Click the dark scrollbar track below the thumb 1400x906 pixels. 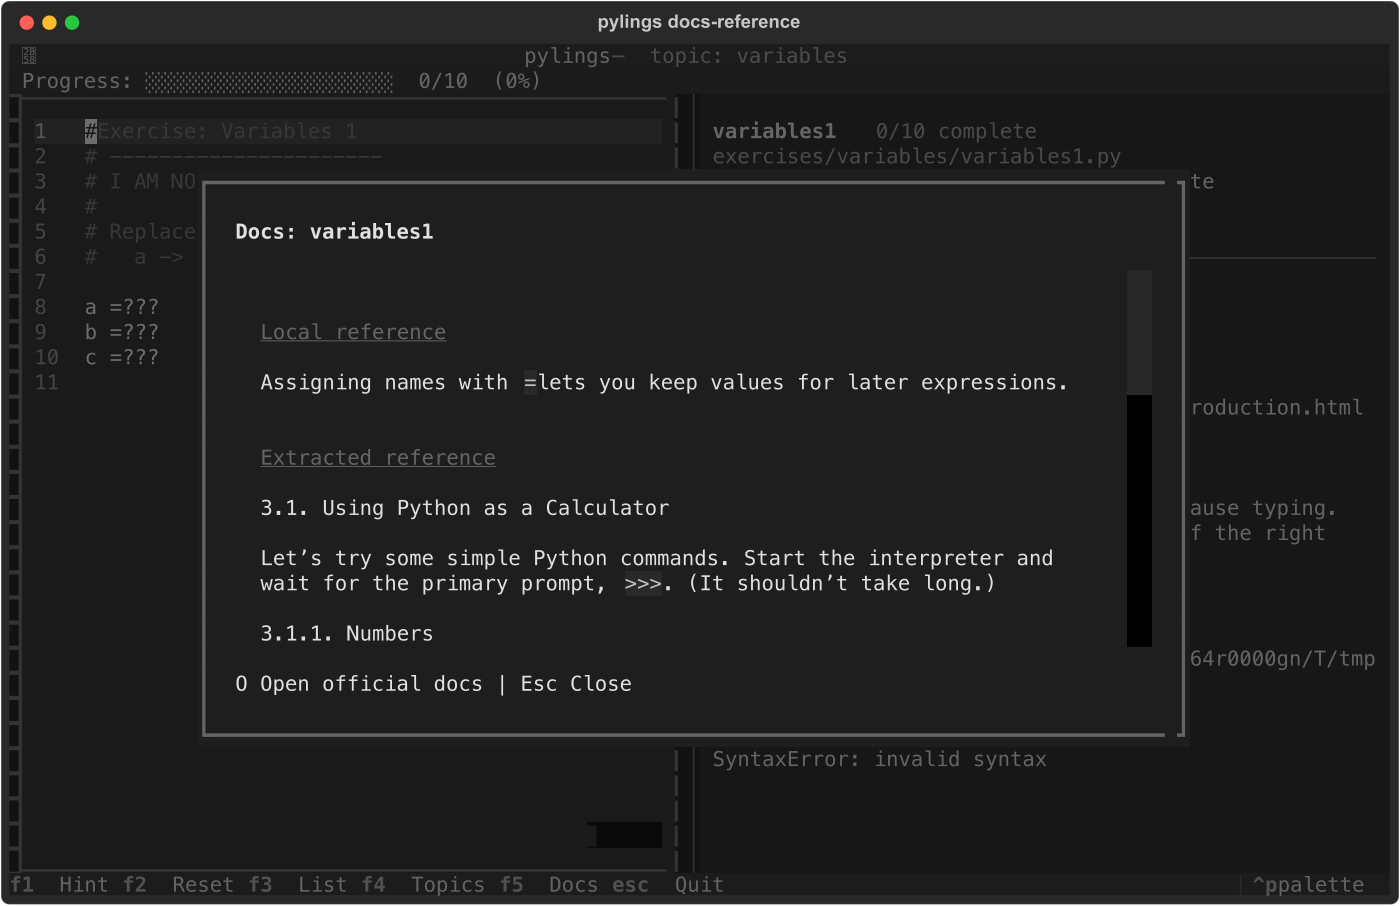pos(1139,521)
